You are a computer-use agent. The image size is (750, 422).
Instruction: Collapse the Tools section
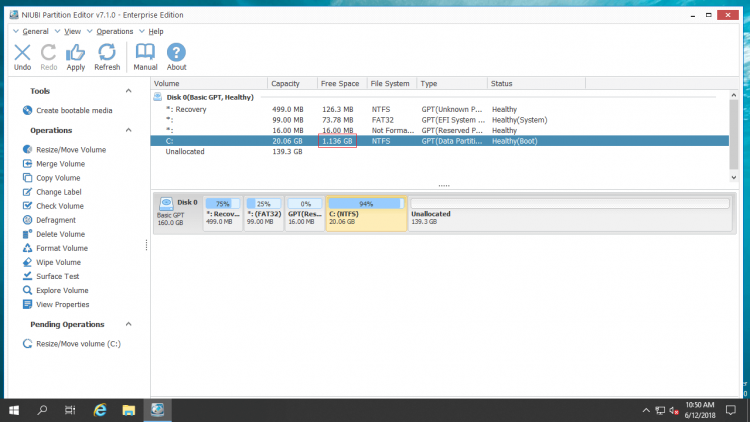click(128, 91)
